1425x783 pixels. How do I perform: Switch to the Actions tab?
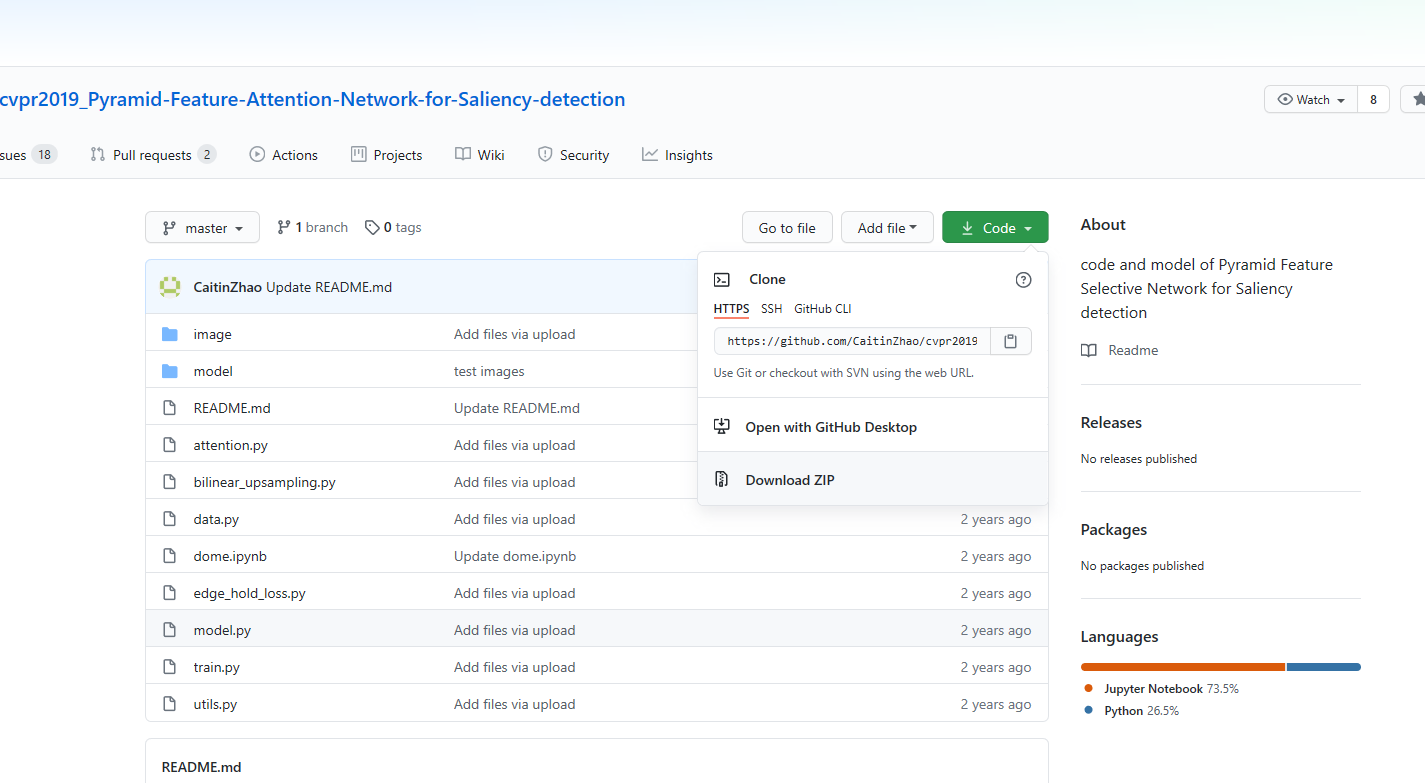point(284,155)
